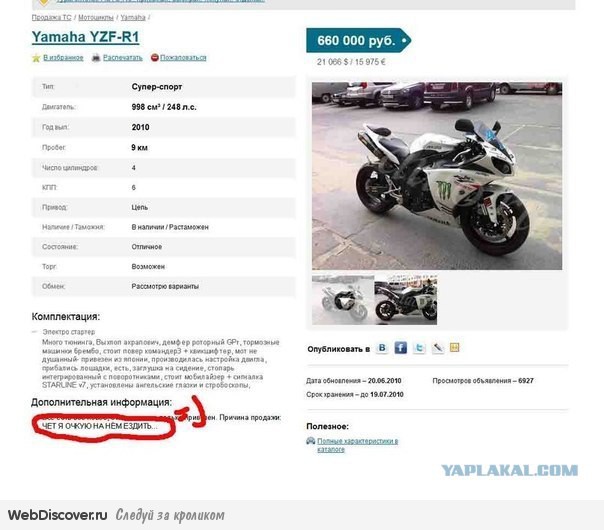
Task: Click the red complaint icon
Action: tap(154, 58)
